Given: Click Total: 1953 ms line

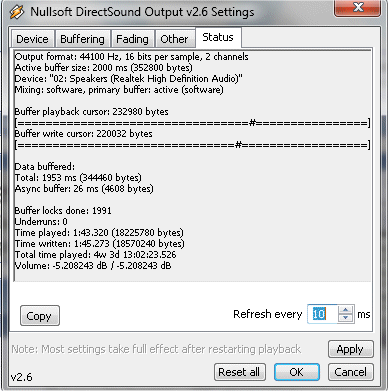Looking at the screenshot, I should pyautogui.click(x=78, y=178).
